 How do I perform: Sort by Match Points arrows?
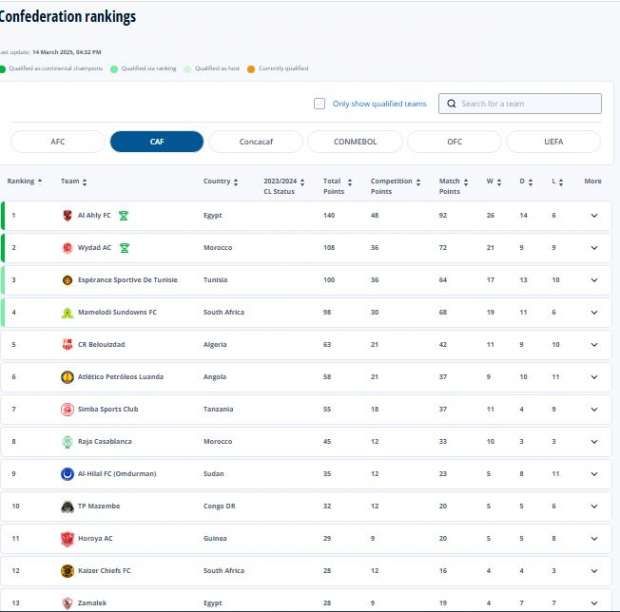[466, 182]
